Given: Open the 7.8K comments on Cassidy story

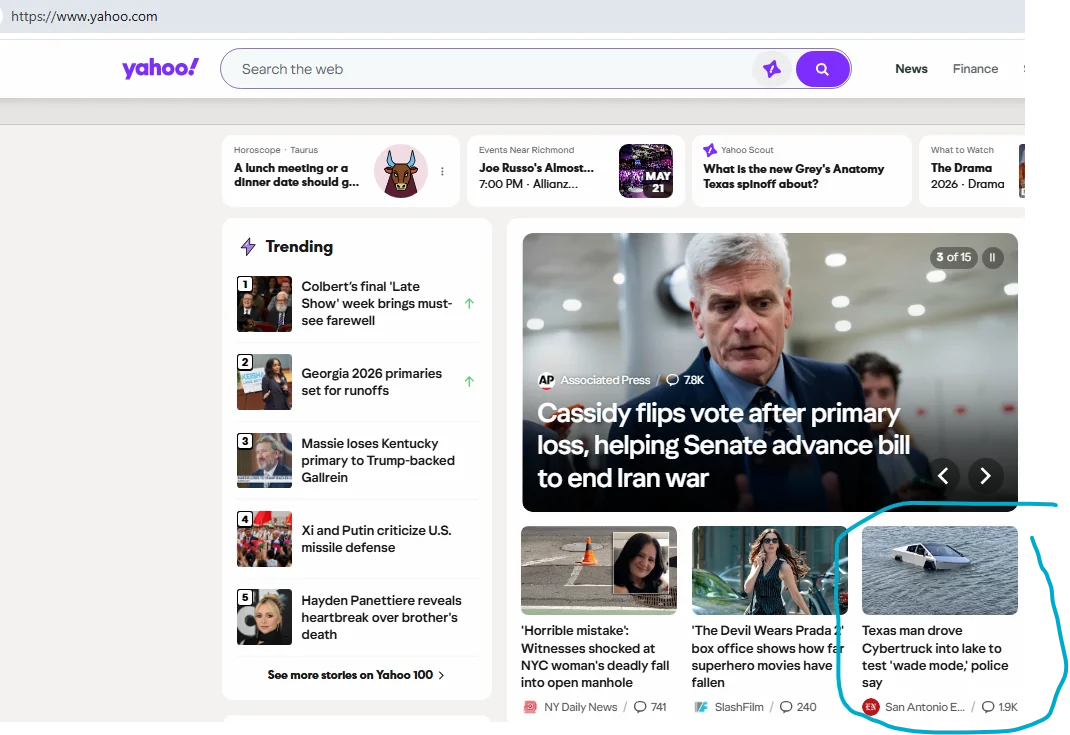Looking at the screenshot, I should (x=685, y=380).
